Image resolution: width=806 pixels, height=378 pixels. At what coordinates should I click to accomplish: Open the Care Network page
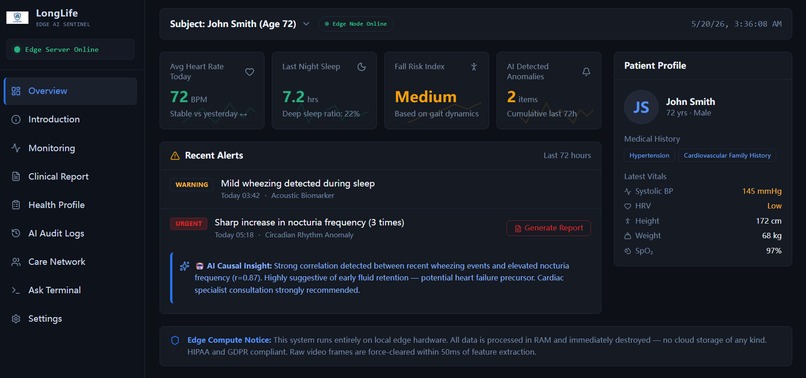(70, 262)
